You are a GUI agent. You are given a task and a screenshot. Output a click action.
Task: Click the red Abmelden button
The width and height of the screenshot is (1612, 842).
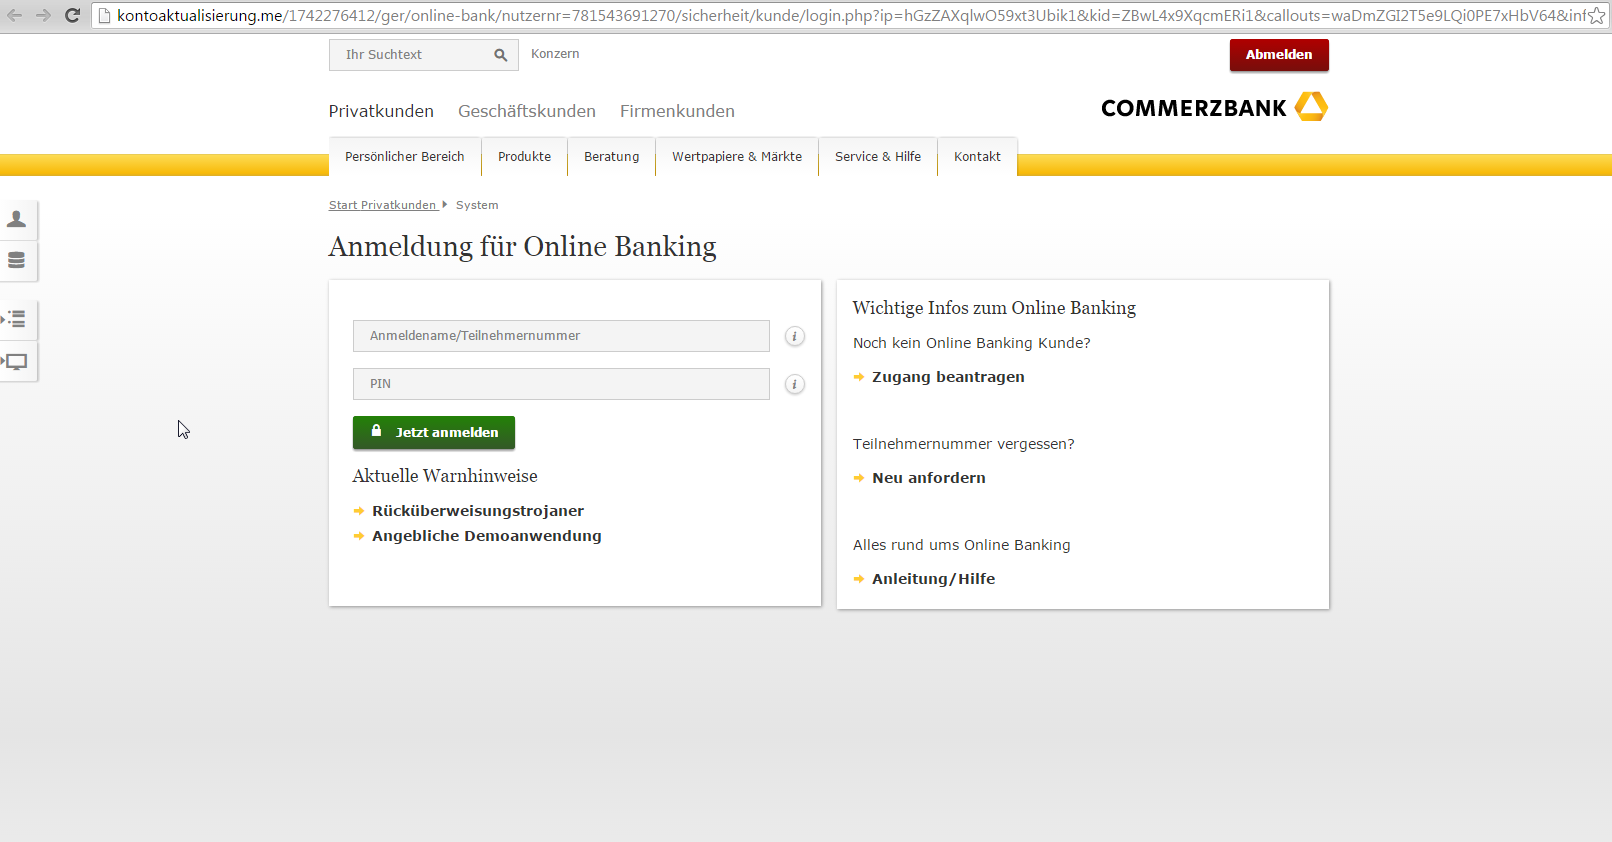1279,55
